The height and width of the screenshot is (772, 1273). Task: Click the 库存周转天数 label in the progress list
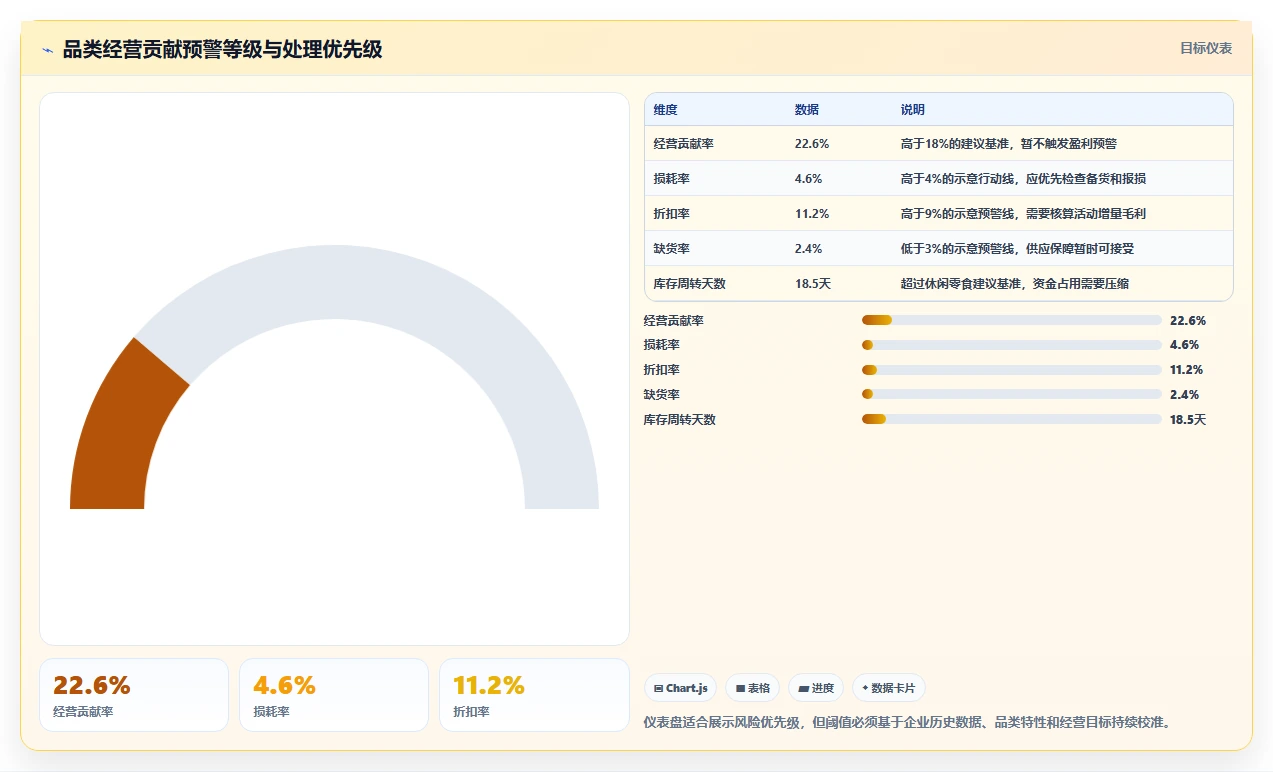680,419
